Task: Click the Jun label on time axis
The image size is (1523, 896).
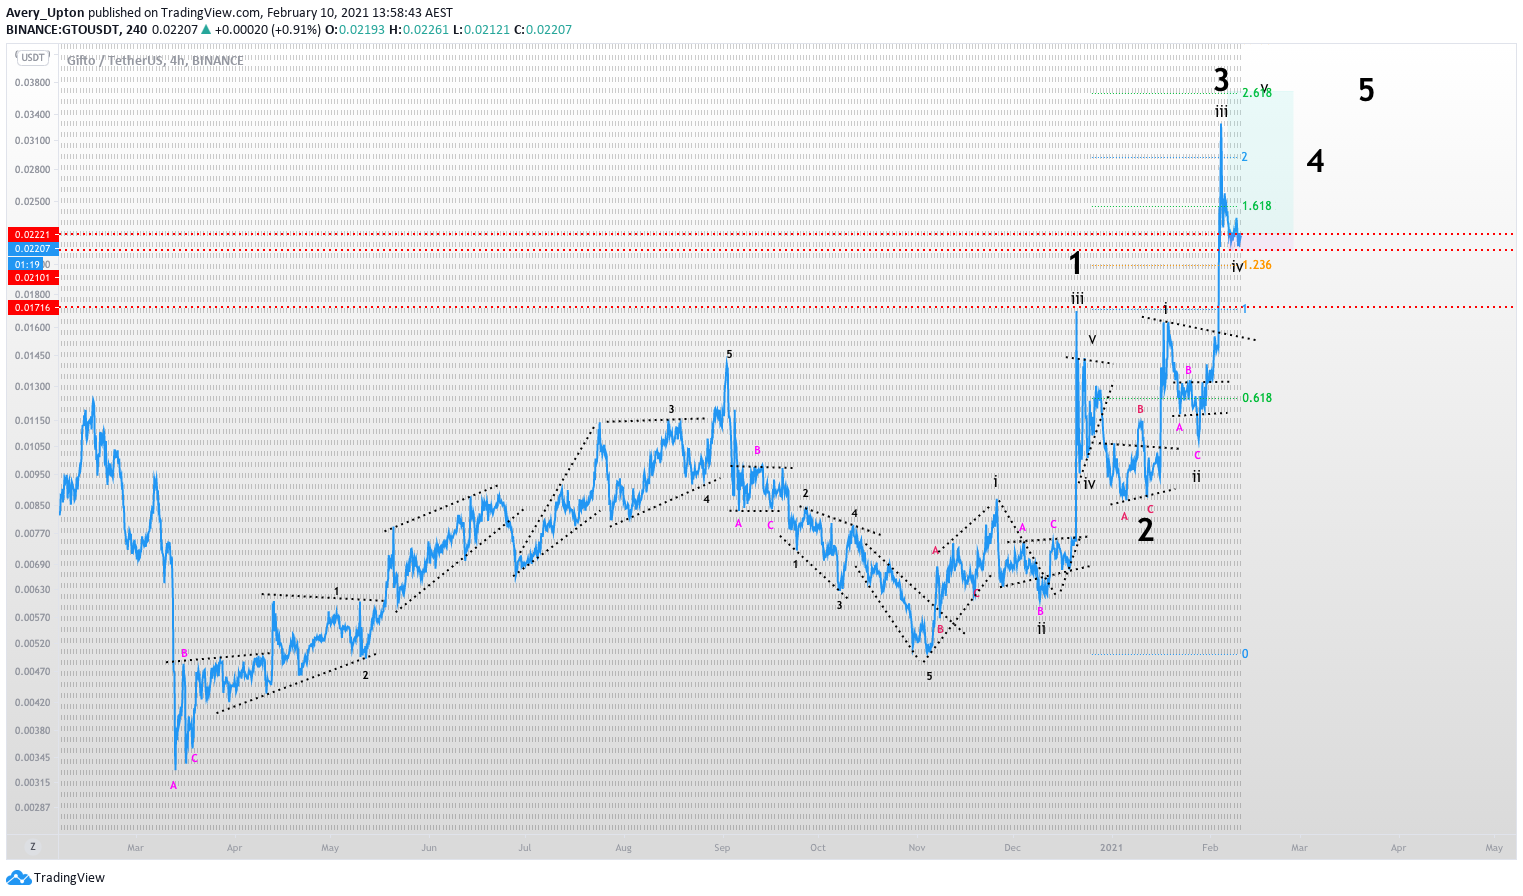Action: point(429,848)
